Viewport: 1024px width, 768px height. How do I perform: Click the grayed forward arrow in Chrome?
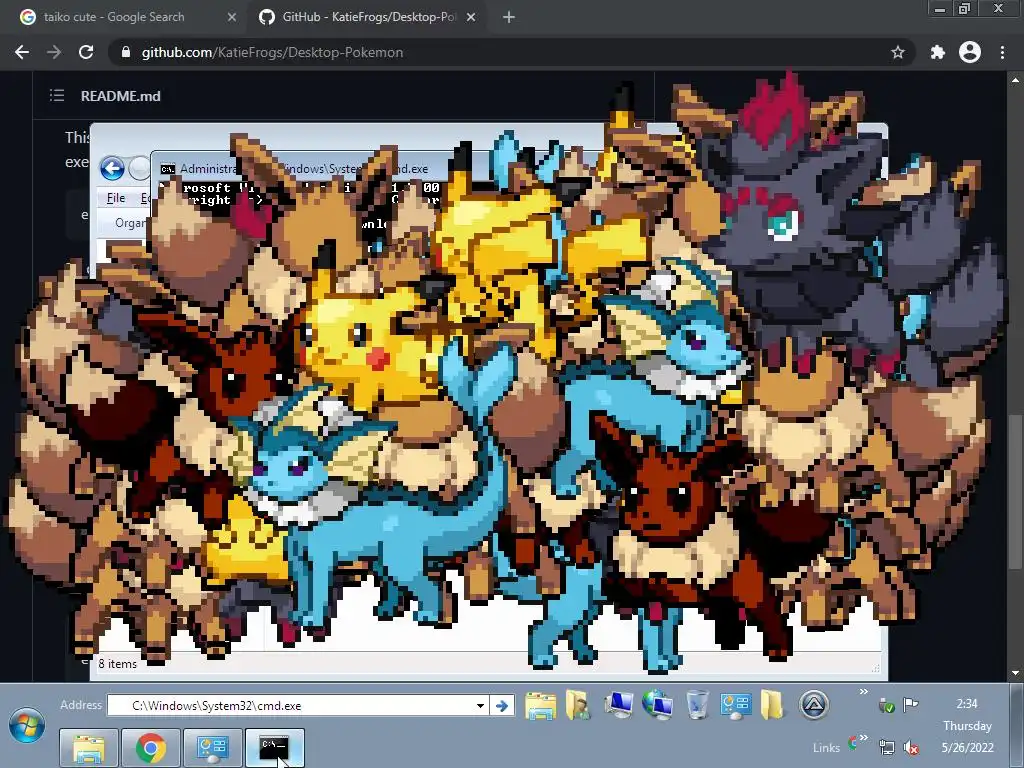tap(54, 52)
